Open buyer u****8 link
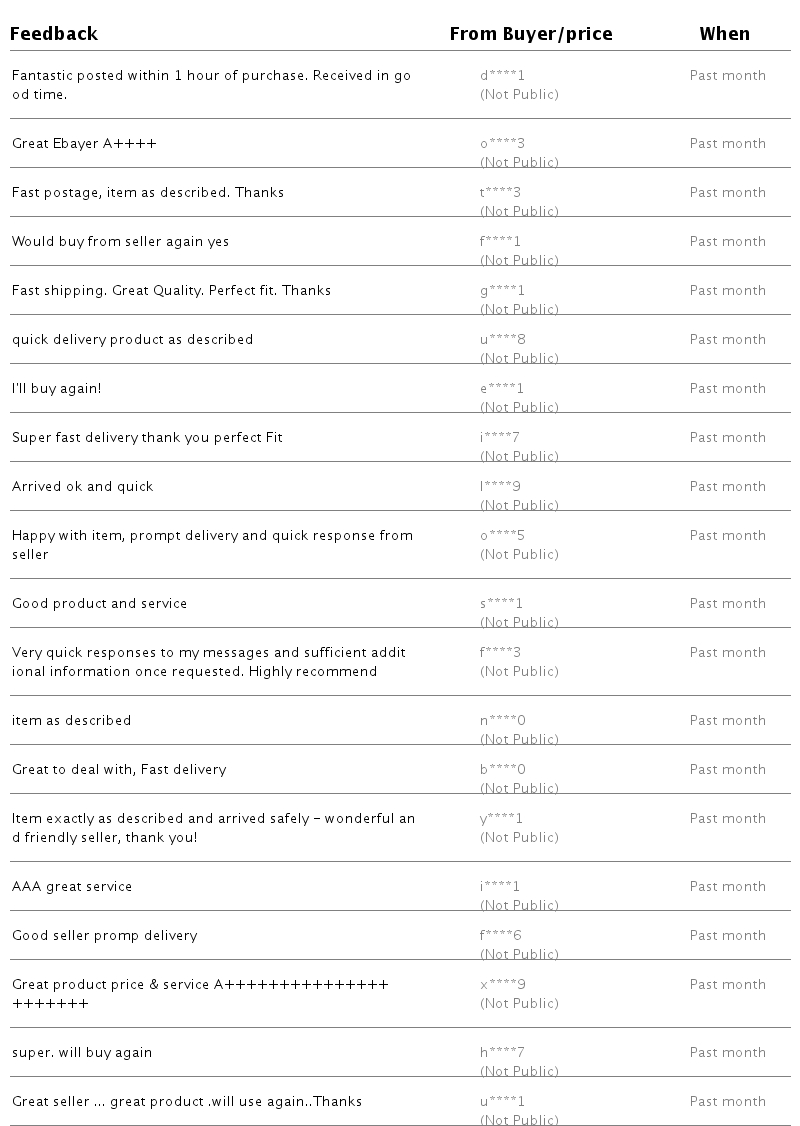Screen dimensions: 800x1126 [x=502, y=339]
